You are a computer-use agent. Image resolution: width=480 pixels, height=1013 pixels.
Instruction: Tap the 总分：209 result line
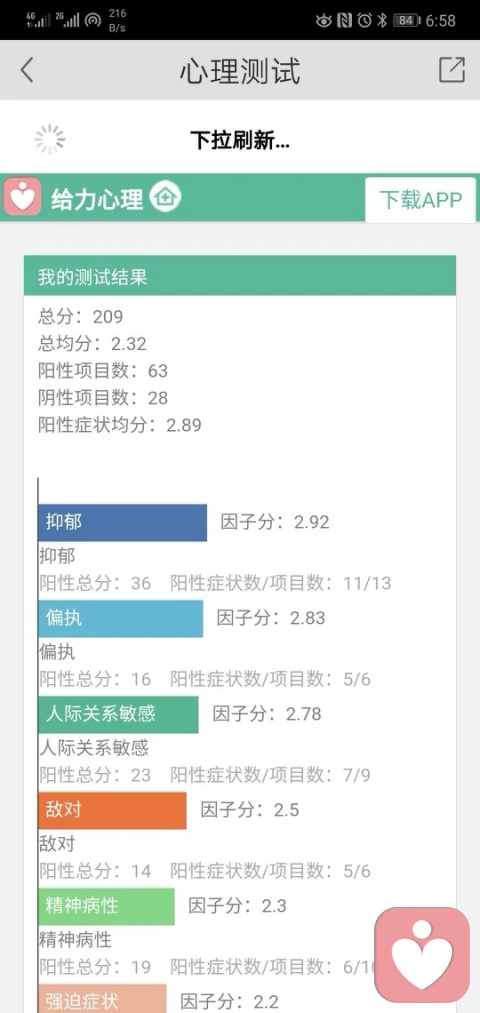(81, 317)
